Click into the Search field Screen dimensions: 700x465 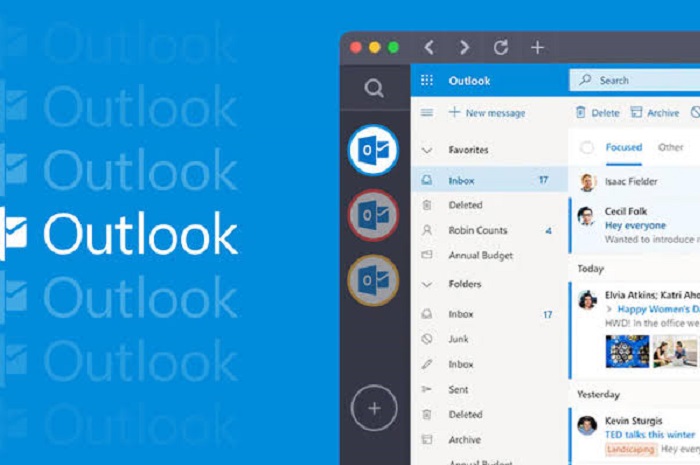[x=640, y=80]
